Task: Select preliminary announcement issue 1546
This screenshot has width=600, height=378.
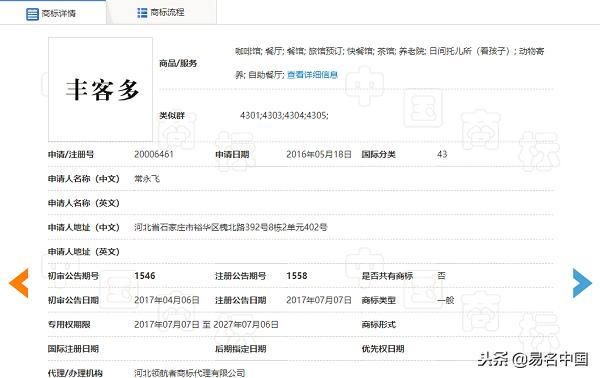Action: 145,276
